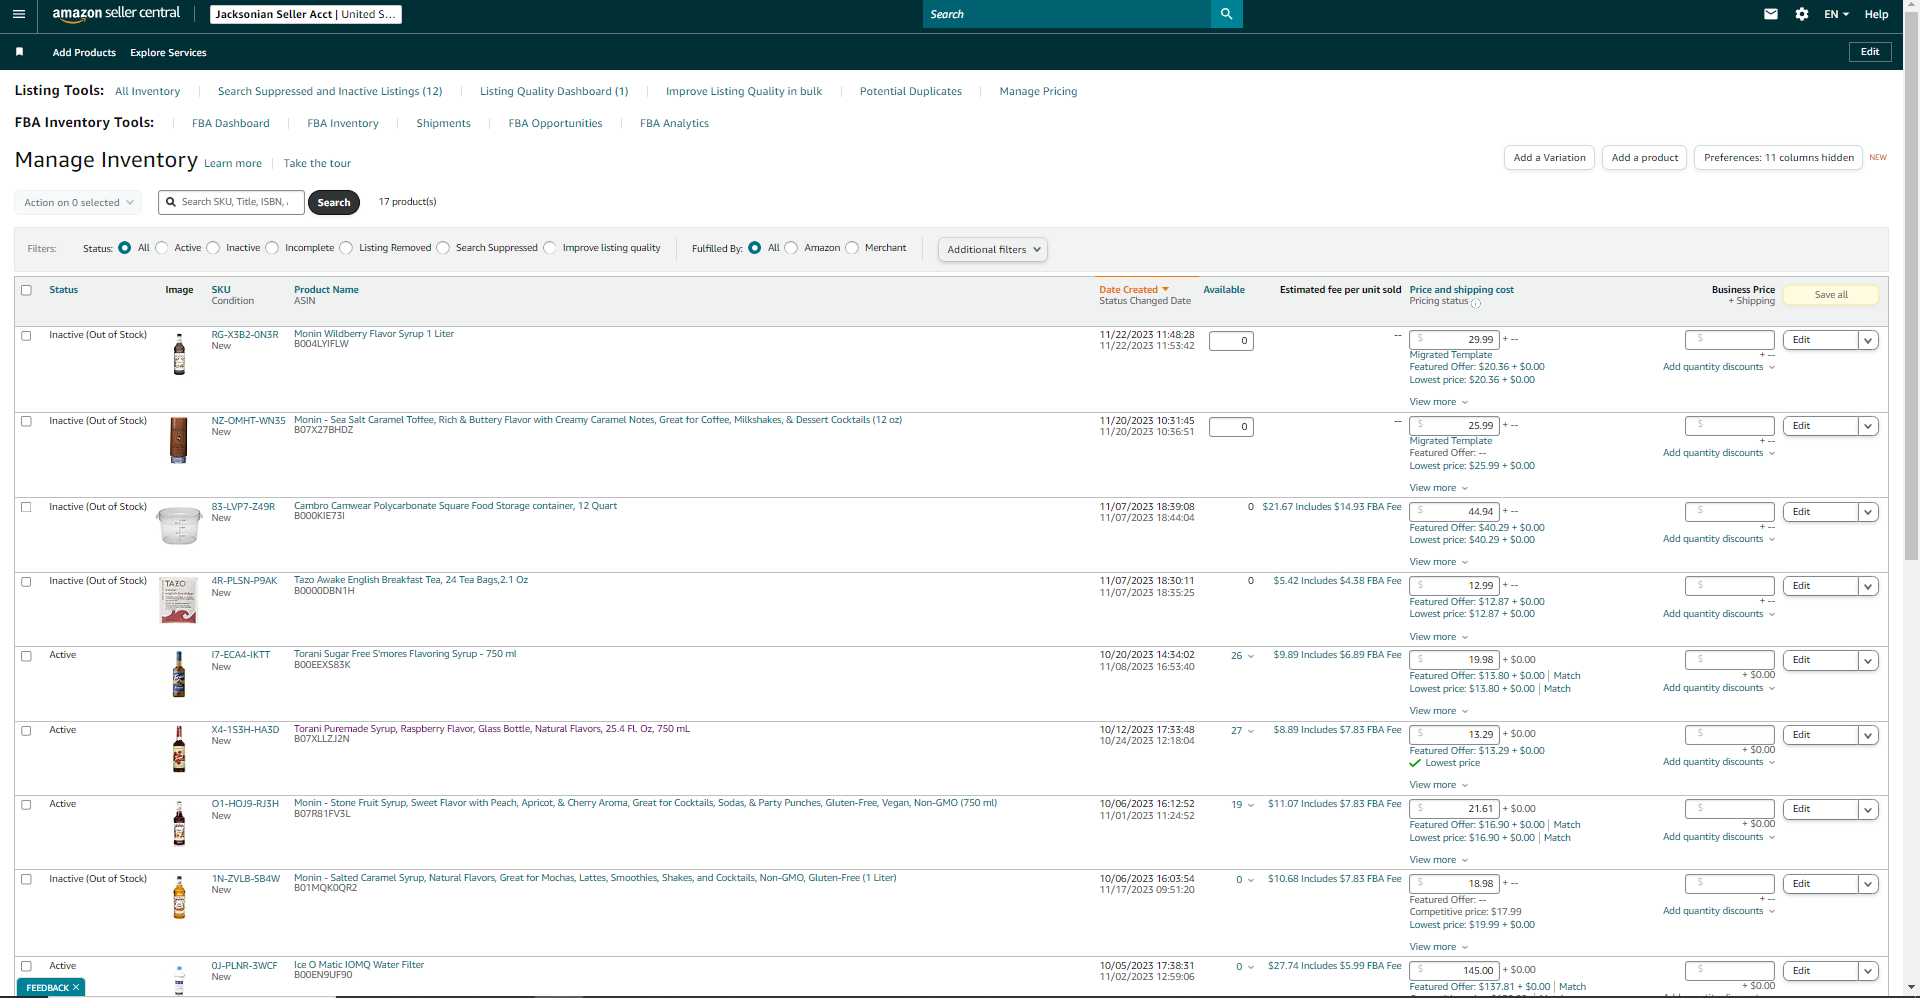
Task: Toggle the select-all products checkbox
Action: tap(27, 290)
